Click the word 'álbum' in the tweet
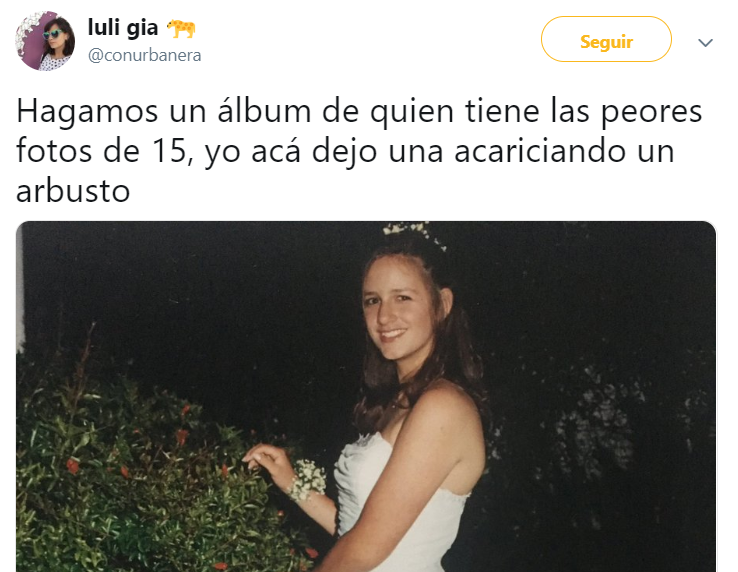This screenshot has width=738, height=572. tap(264, 111)
